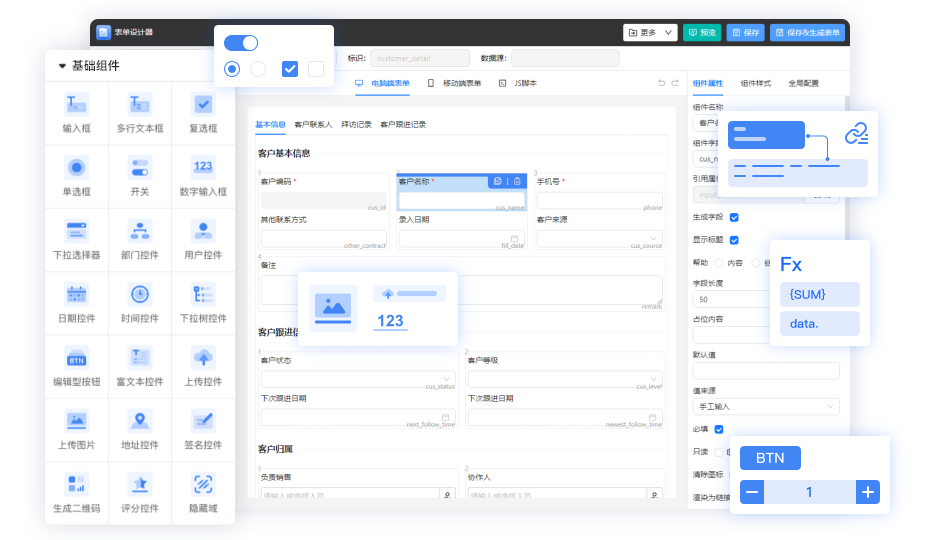Open the 值来源 手工输入 dropdown

[x=766, y=406]
